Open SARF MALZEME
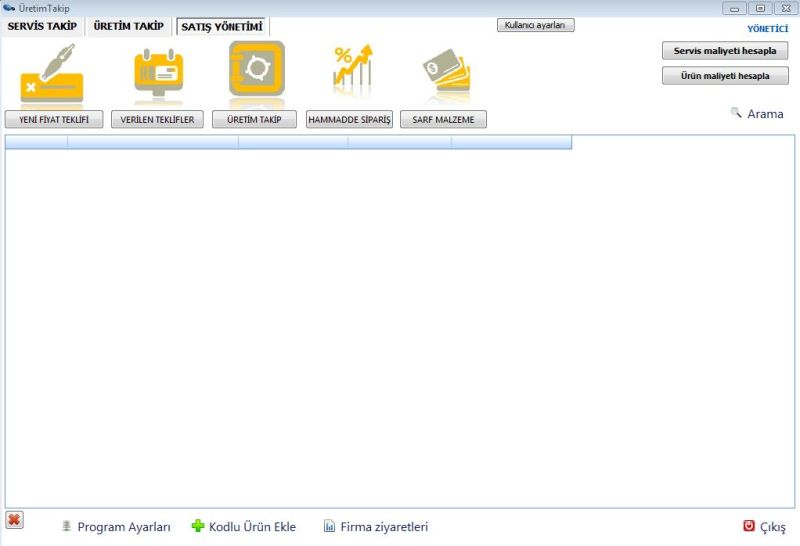 pos(443,119)
